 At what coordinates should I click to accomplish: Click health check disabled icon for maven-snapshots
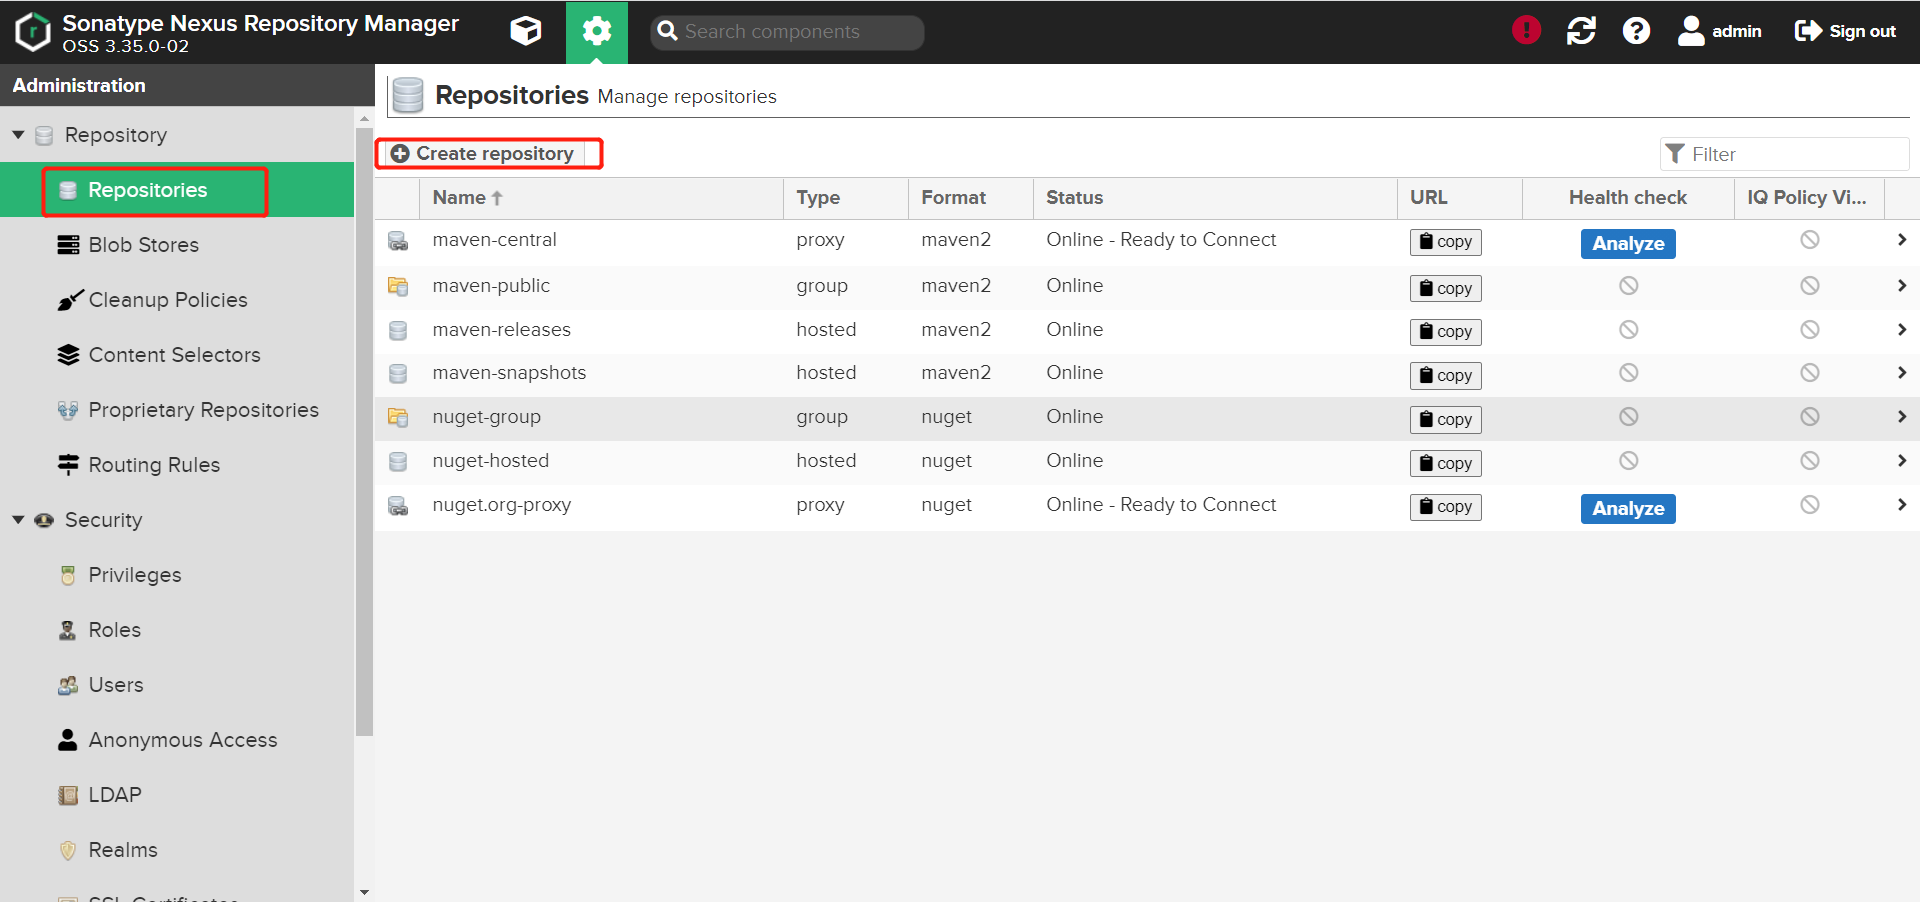click(1629, 373)
